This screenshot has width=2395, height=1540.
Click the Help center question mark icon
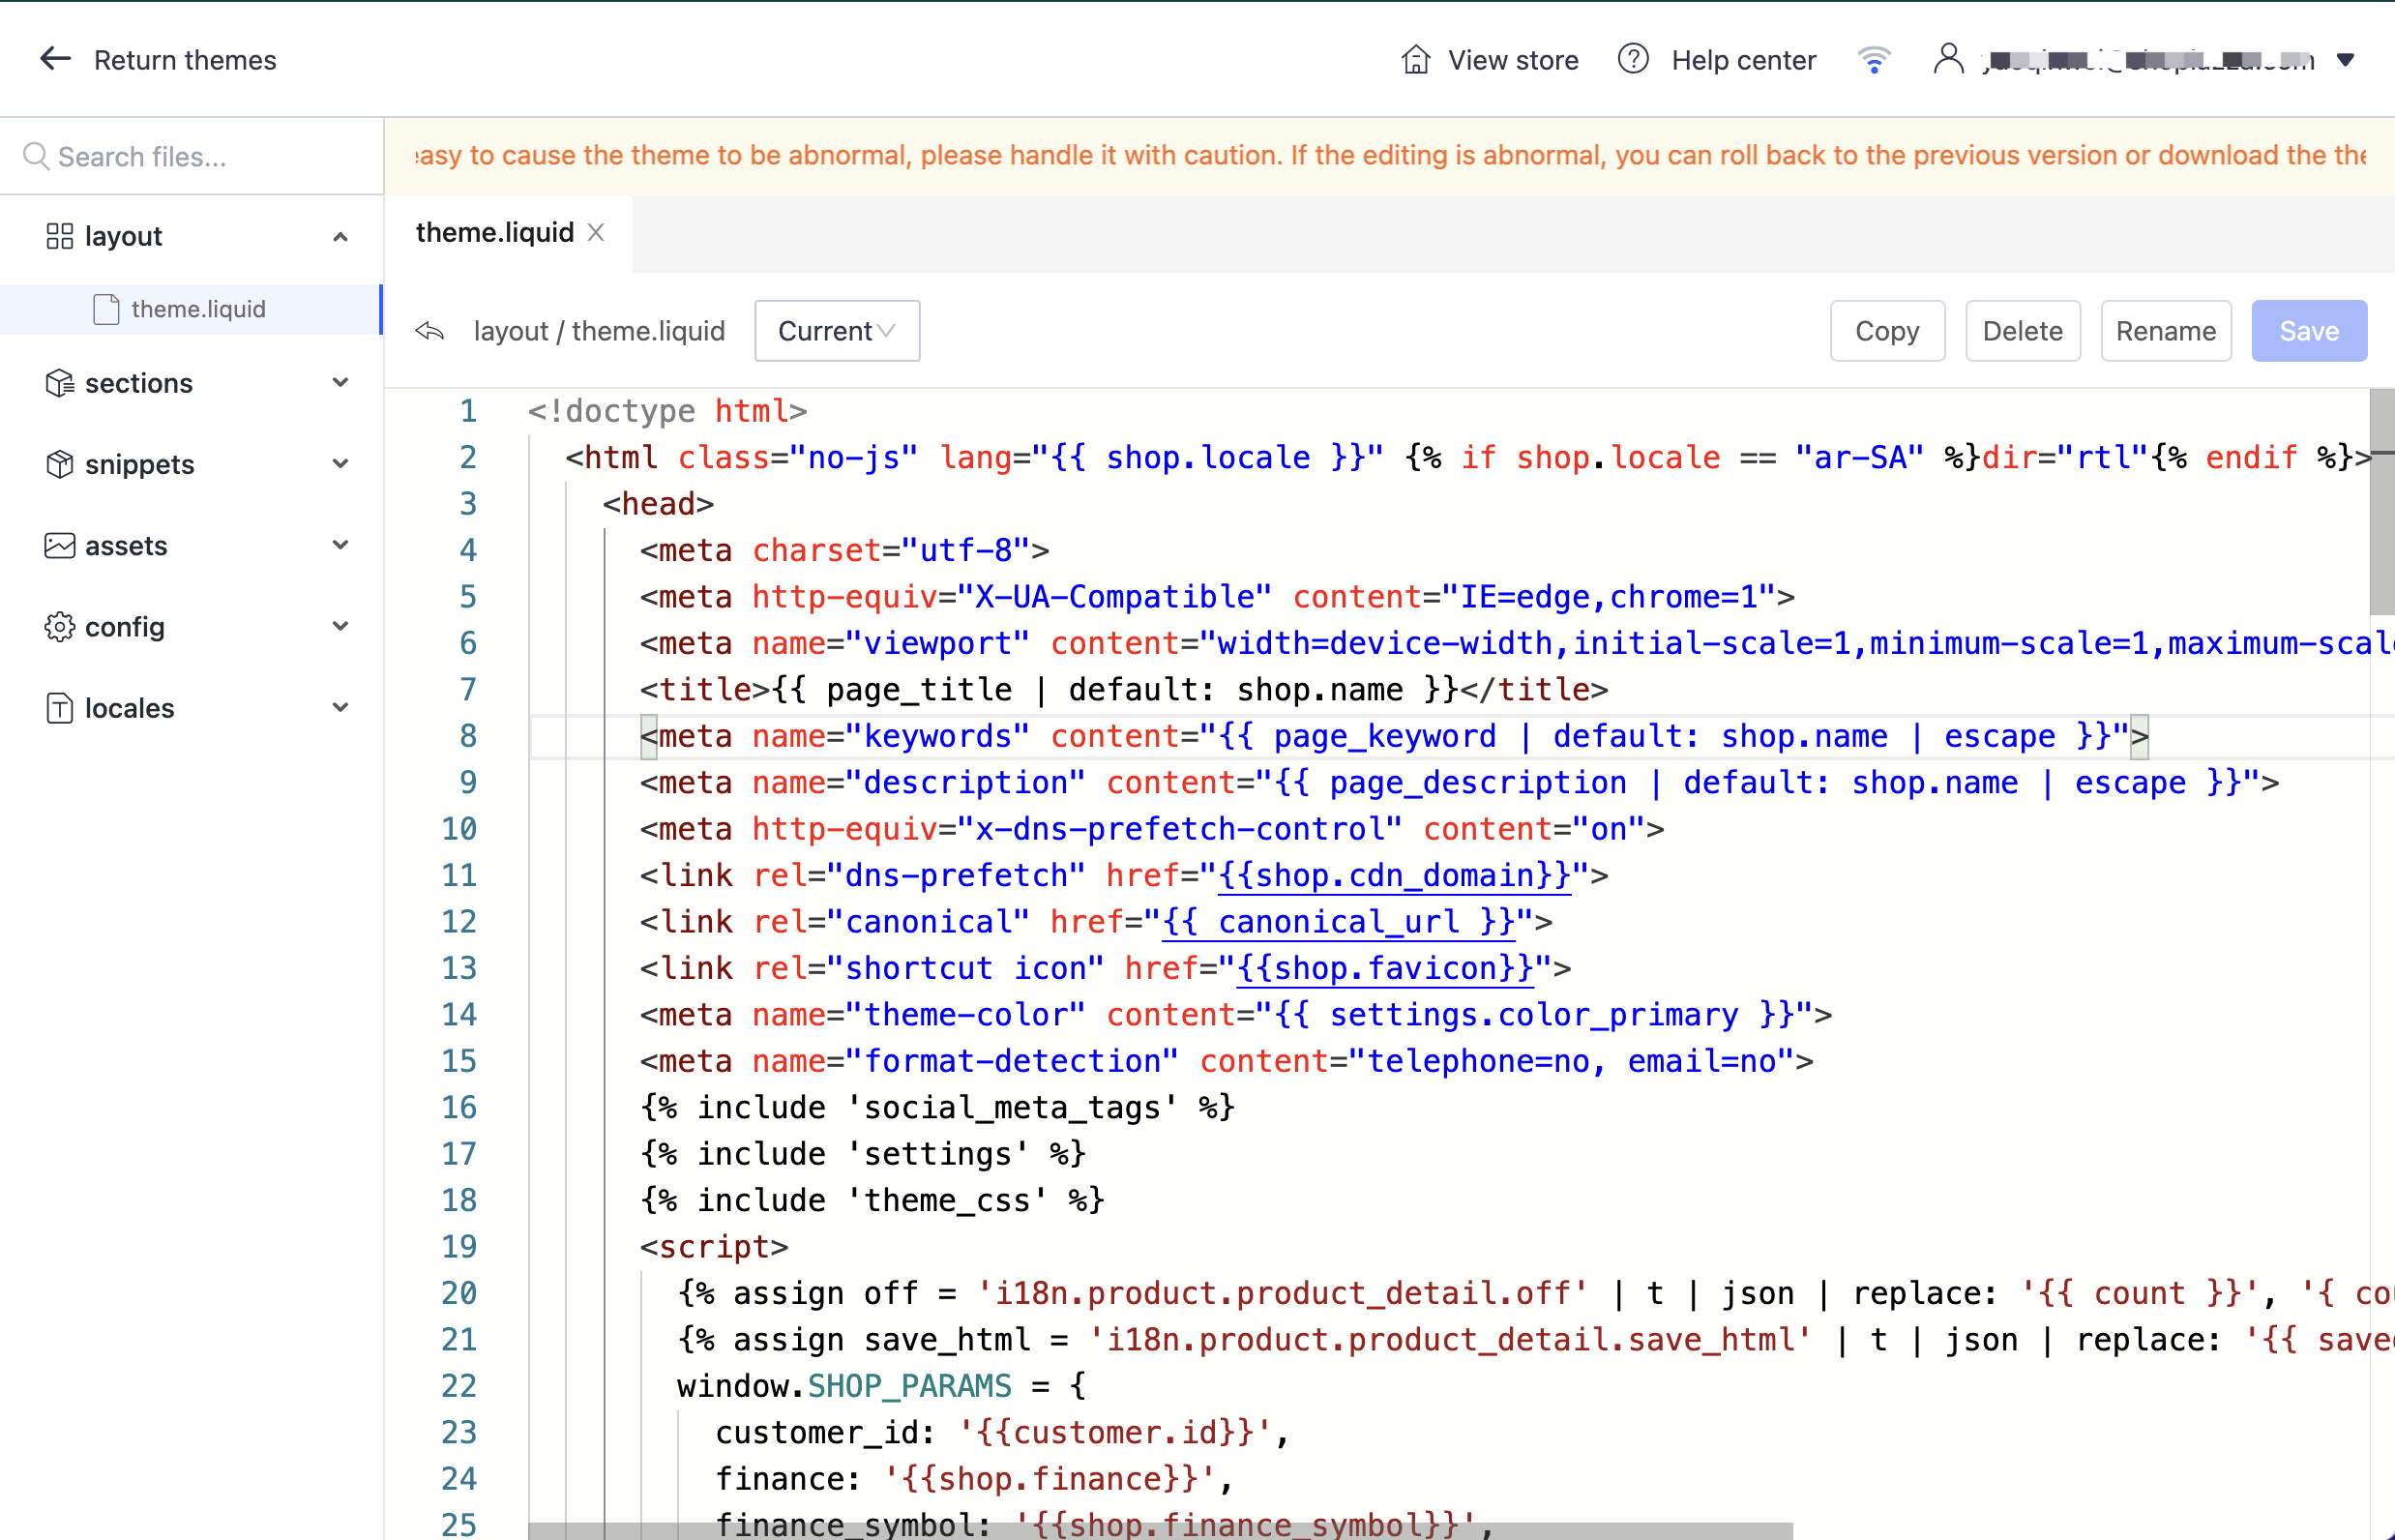pos(1632,60)
